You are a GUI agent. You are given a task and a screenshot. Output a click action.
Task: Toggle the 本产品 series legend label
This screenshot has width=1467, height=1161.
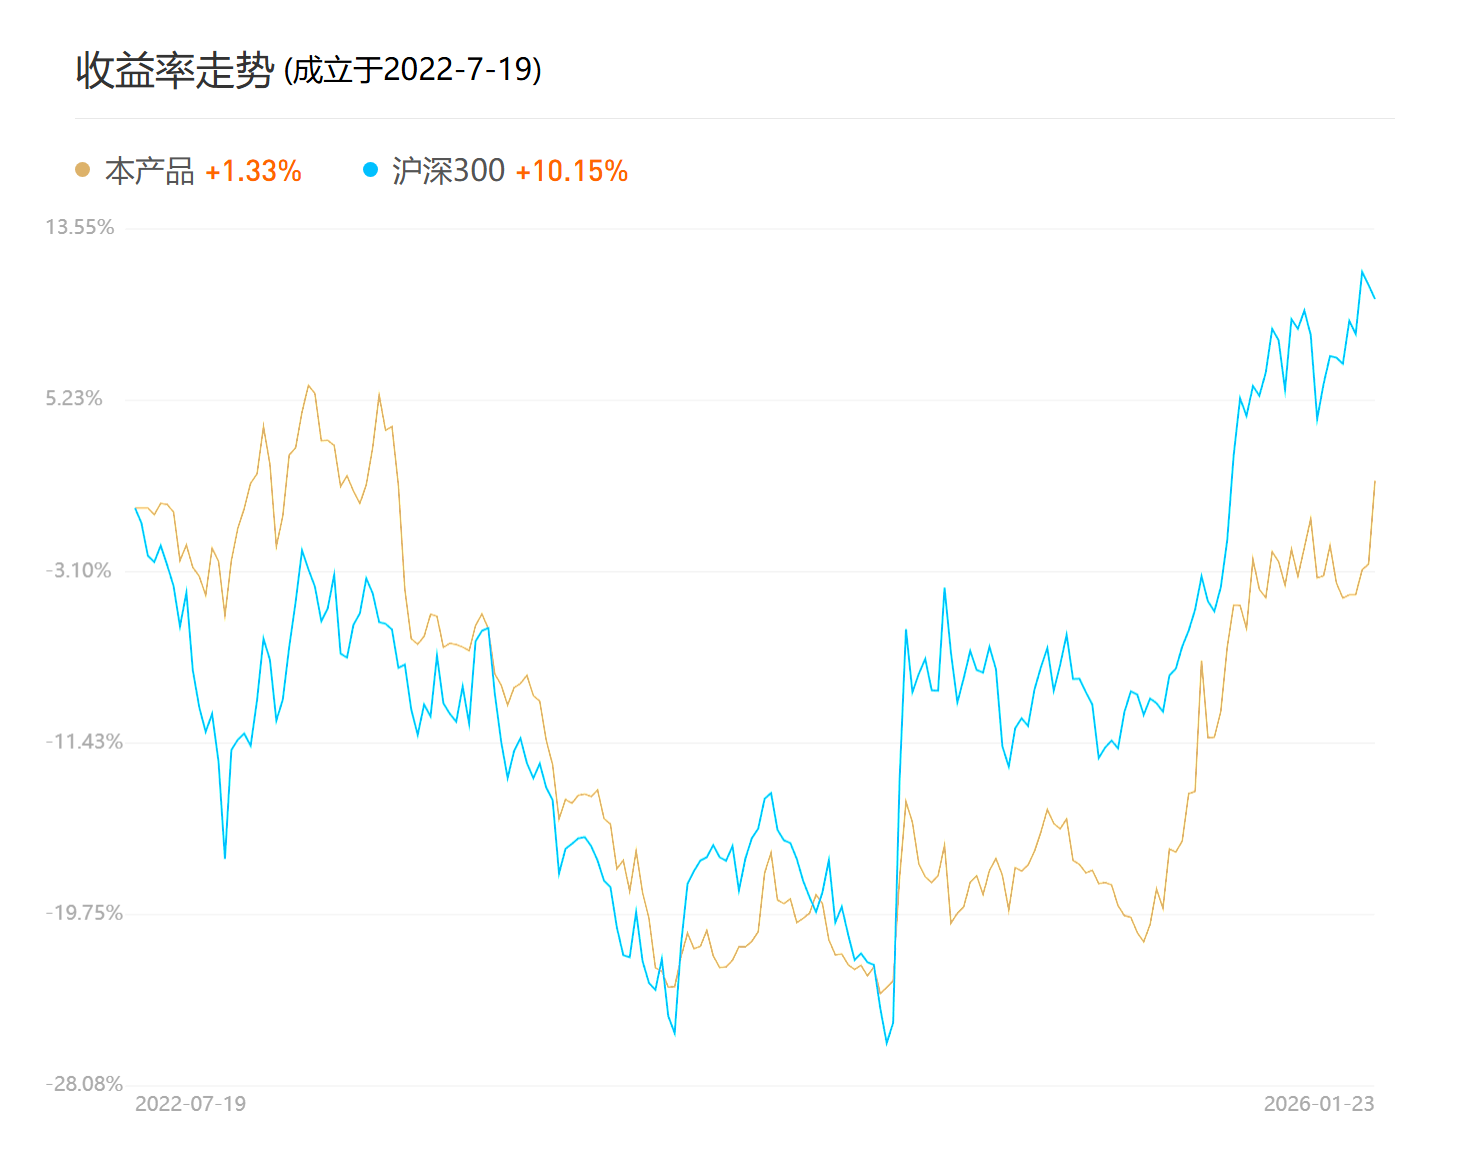click(149, 171)
